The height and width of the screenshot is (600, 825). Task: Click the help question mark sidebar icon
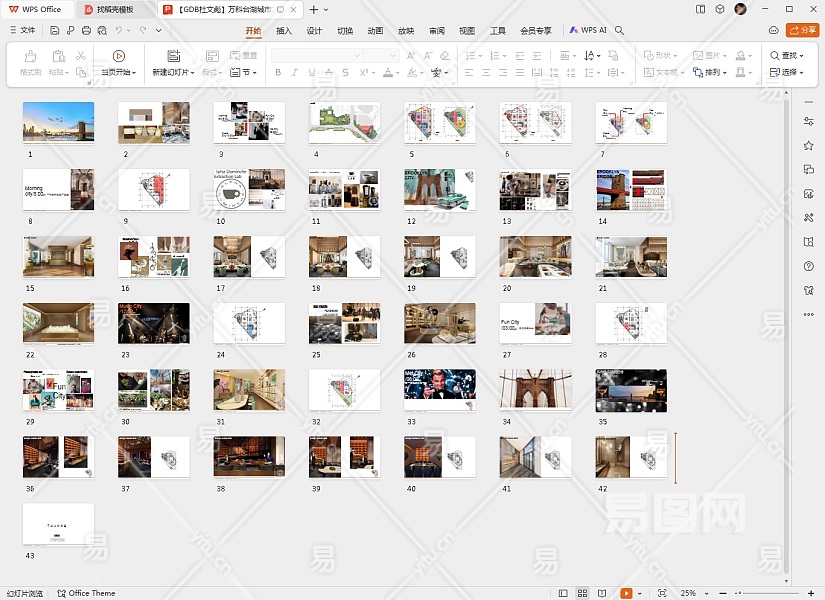pos(808,266)
